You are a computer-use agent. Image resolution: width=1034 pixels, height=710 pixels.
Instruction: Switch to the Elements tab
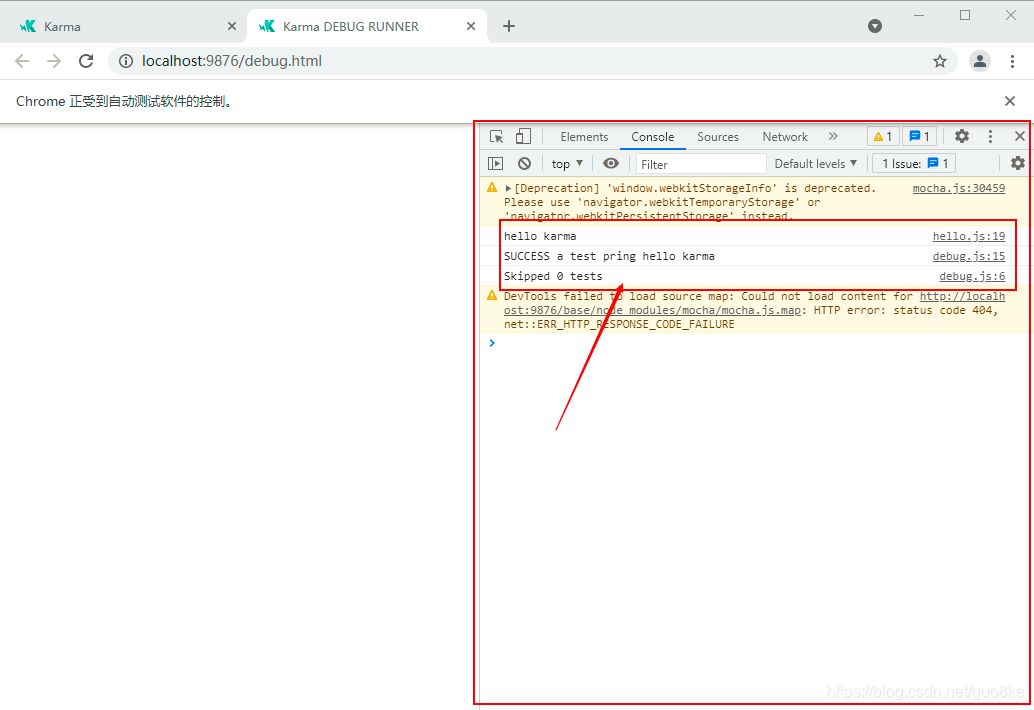click(584, 137)
